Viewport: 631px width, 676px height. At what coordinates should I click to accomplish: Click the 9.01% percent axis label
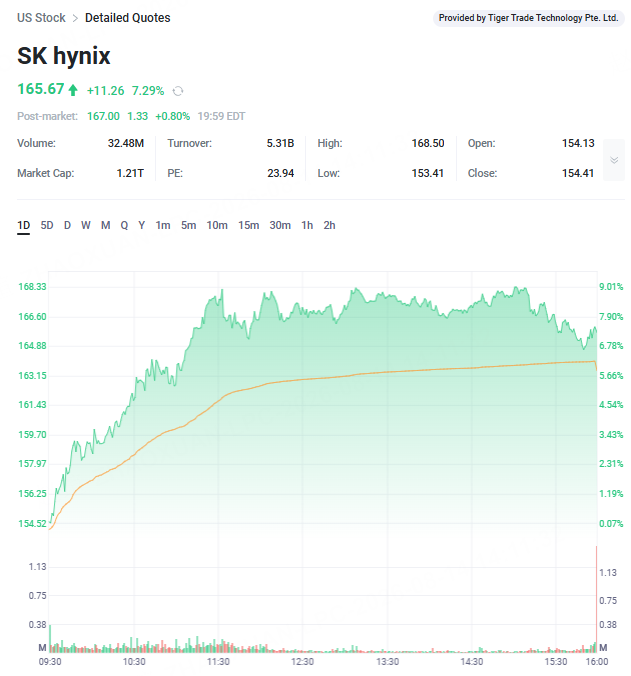(x=611, y=287)
